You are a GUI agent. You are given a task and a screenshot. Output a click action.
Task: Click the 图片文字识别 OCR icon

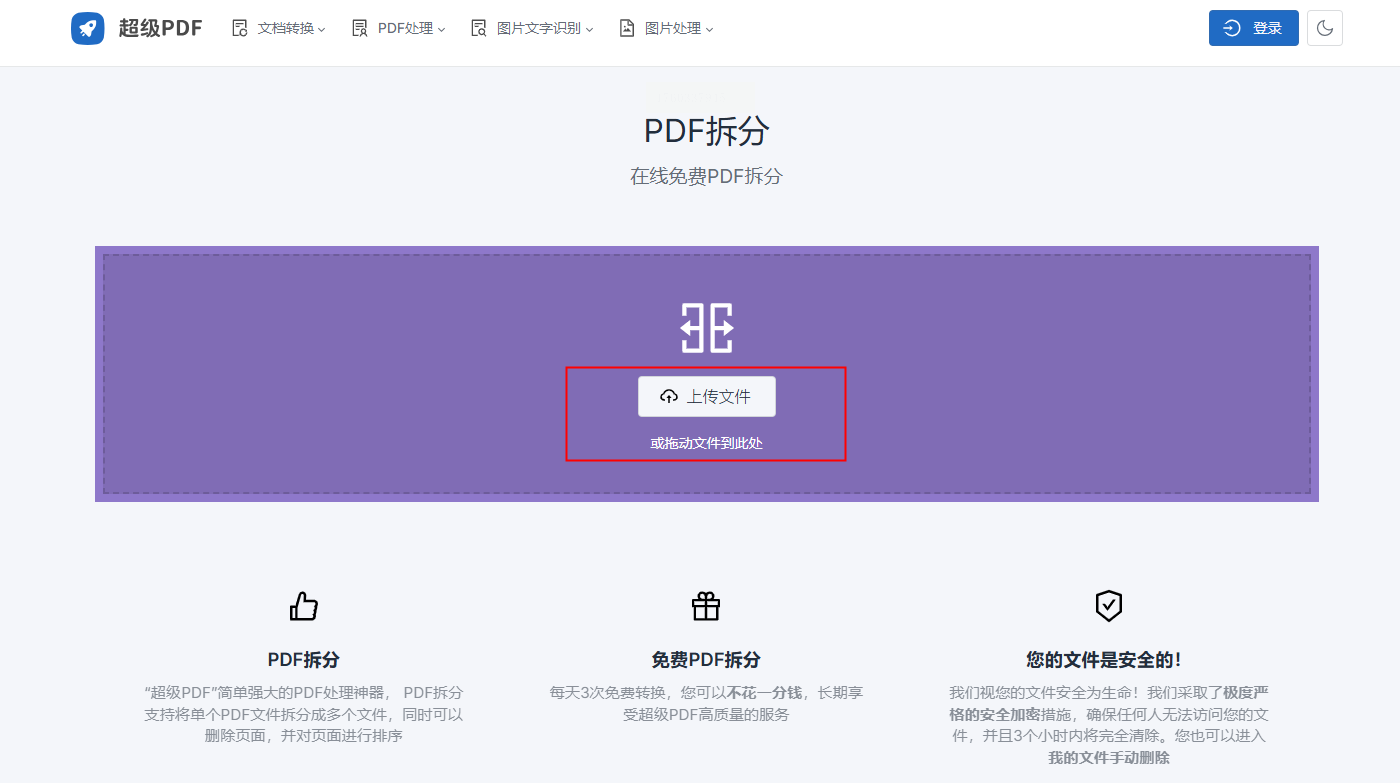pos(479,28)
